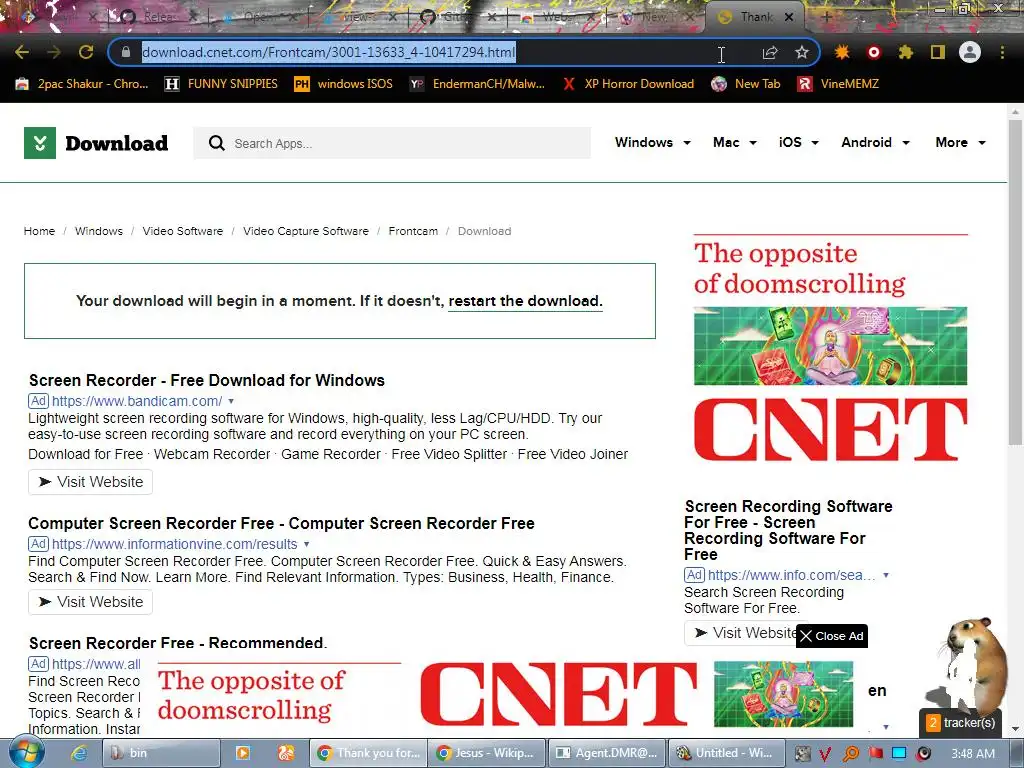Screen dimensions: 1024x768
Task: Expand the Mac dropdown menu
Action: (x=735, y=142)
